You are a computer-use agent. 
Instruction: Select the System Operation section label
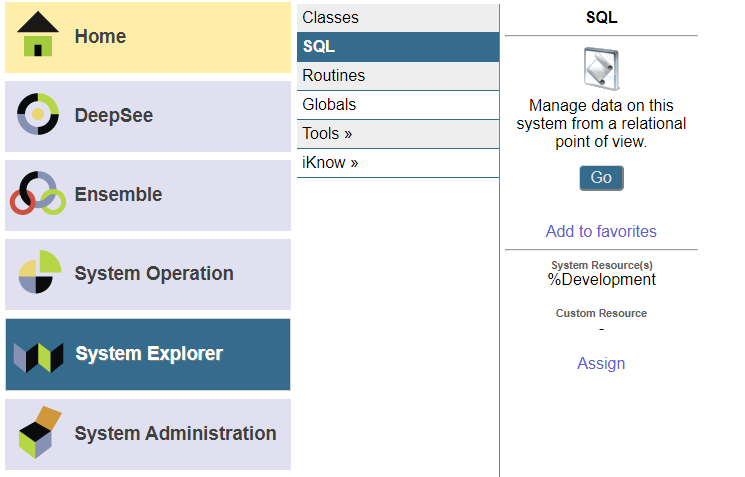pos(154,274)
